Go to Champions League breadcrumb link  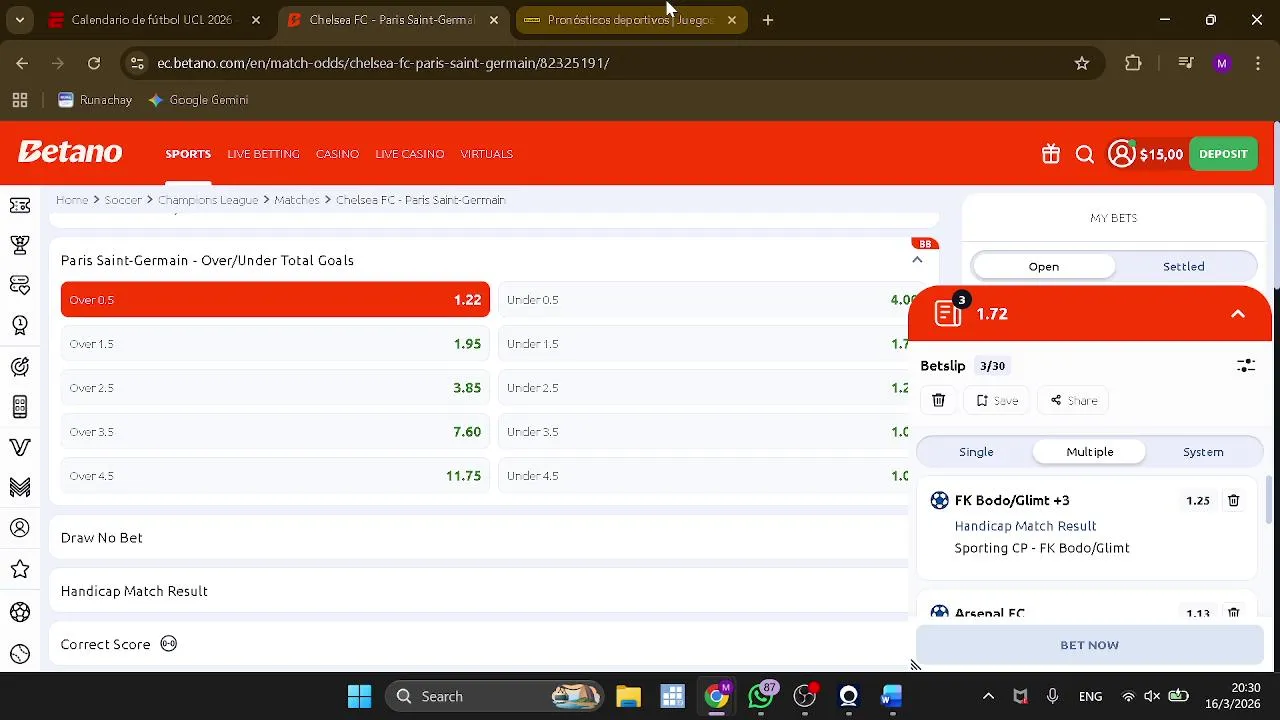(208, 200)
